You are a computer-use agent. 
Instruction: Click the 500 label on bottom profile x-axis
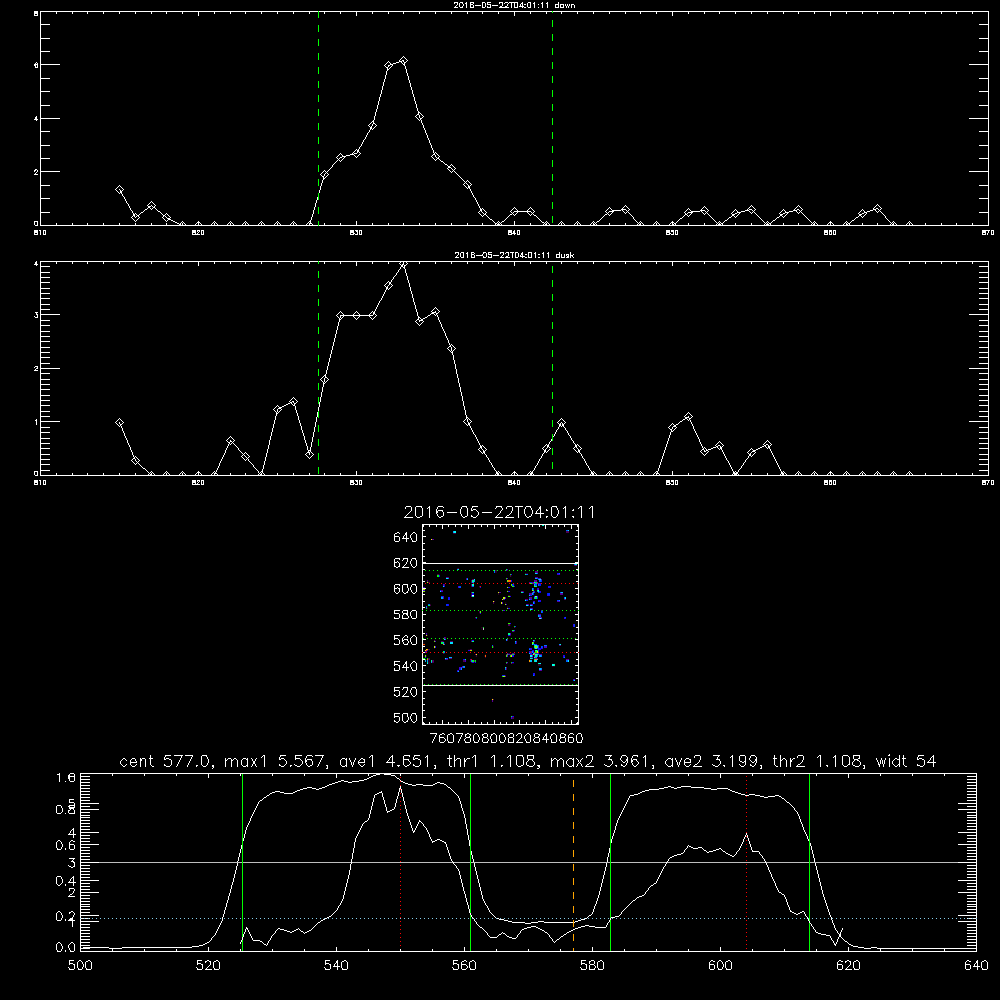(x=80, y=966)
